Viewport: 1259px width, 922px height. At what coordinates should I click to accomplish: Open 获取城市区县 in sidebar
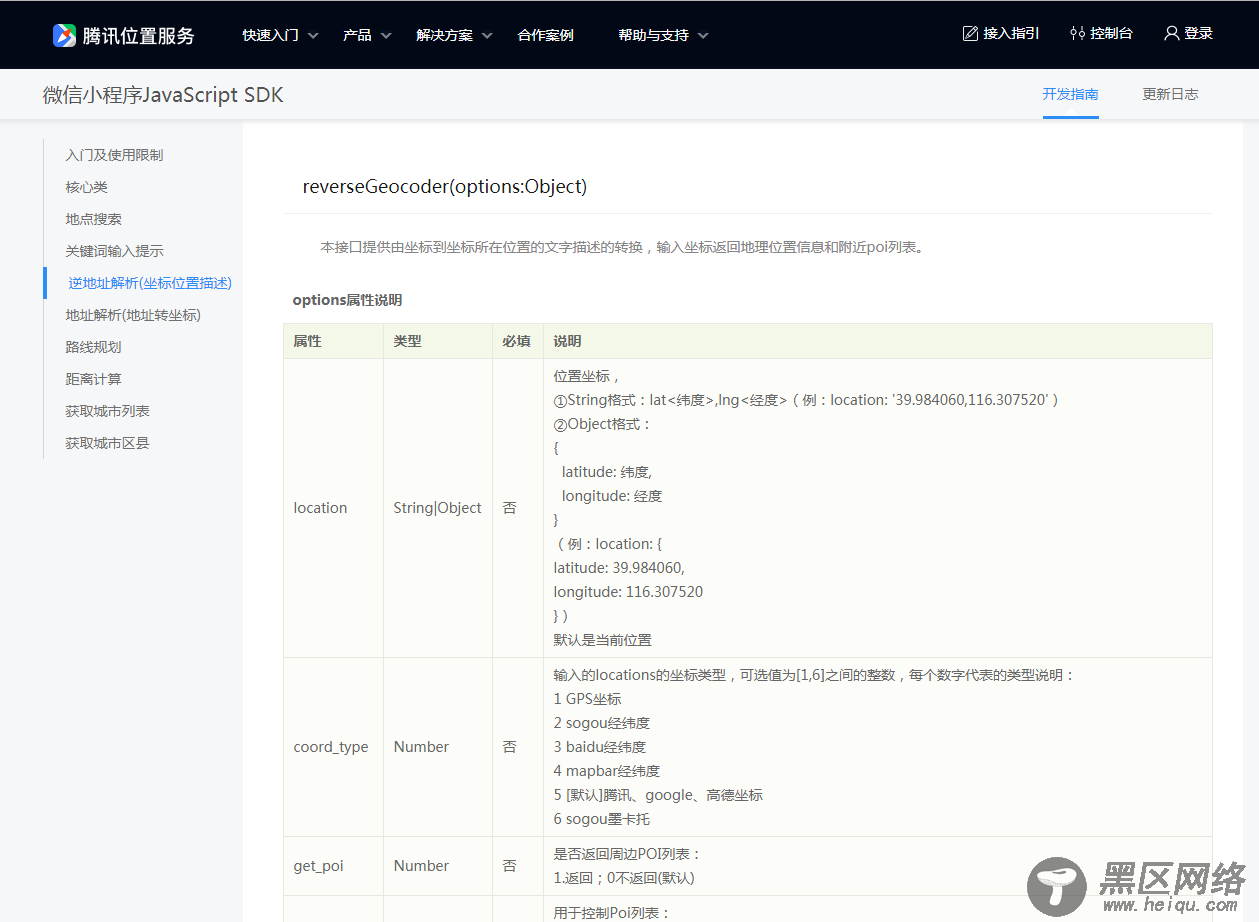(x=108, y=443)
